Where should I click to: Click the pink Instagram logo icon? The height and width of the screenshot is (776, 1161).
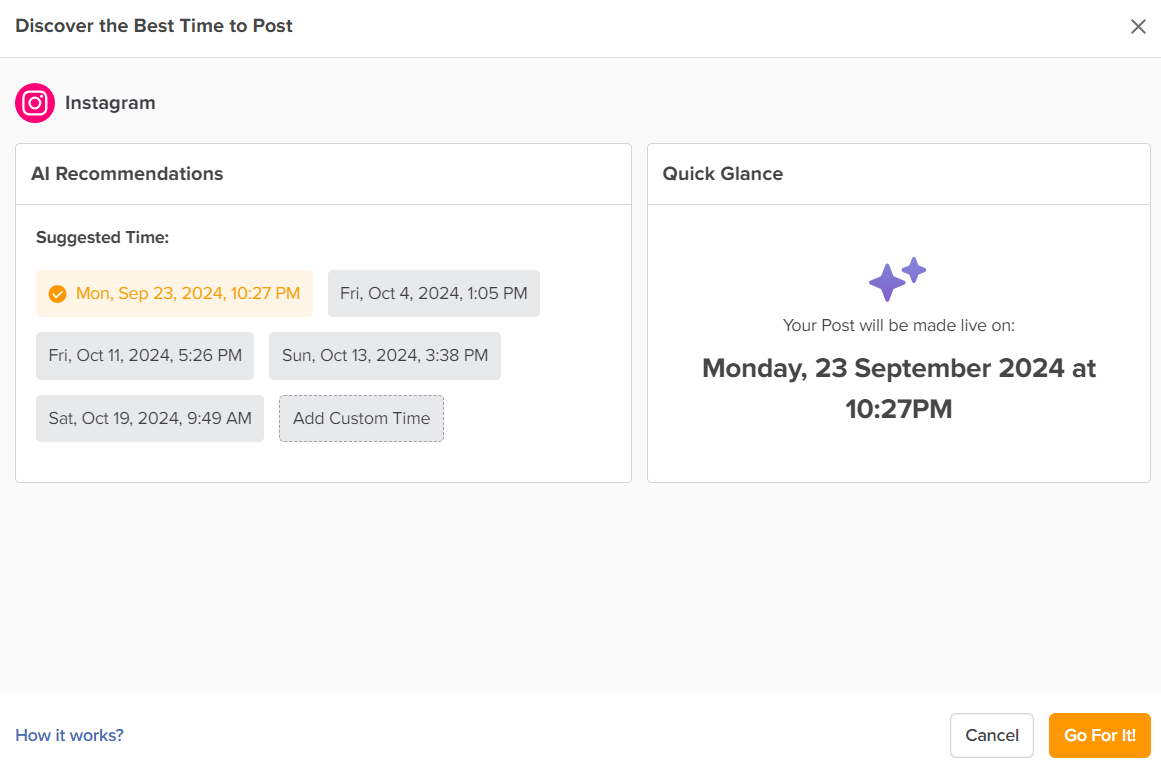pyautogui.click(x=35, y=103)
